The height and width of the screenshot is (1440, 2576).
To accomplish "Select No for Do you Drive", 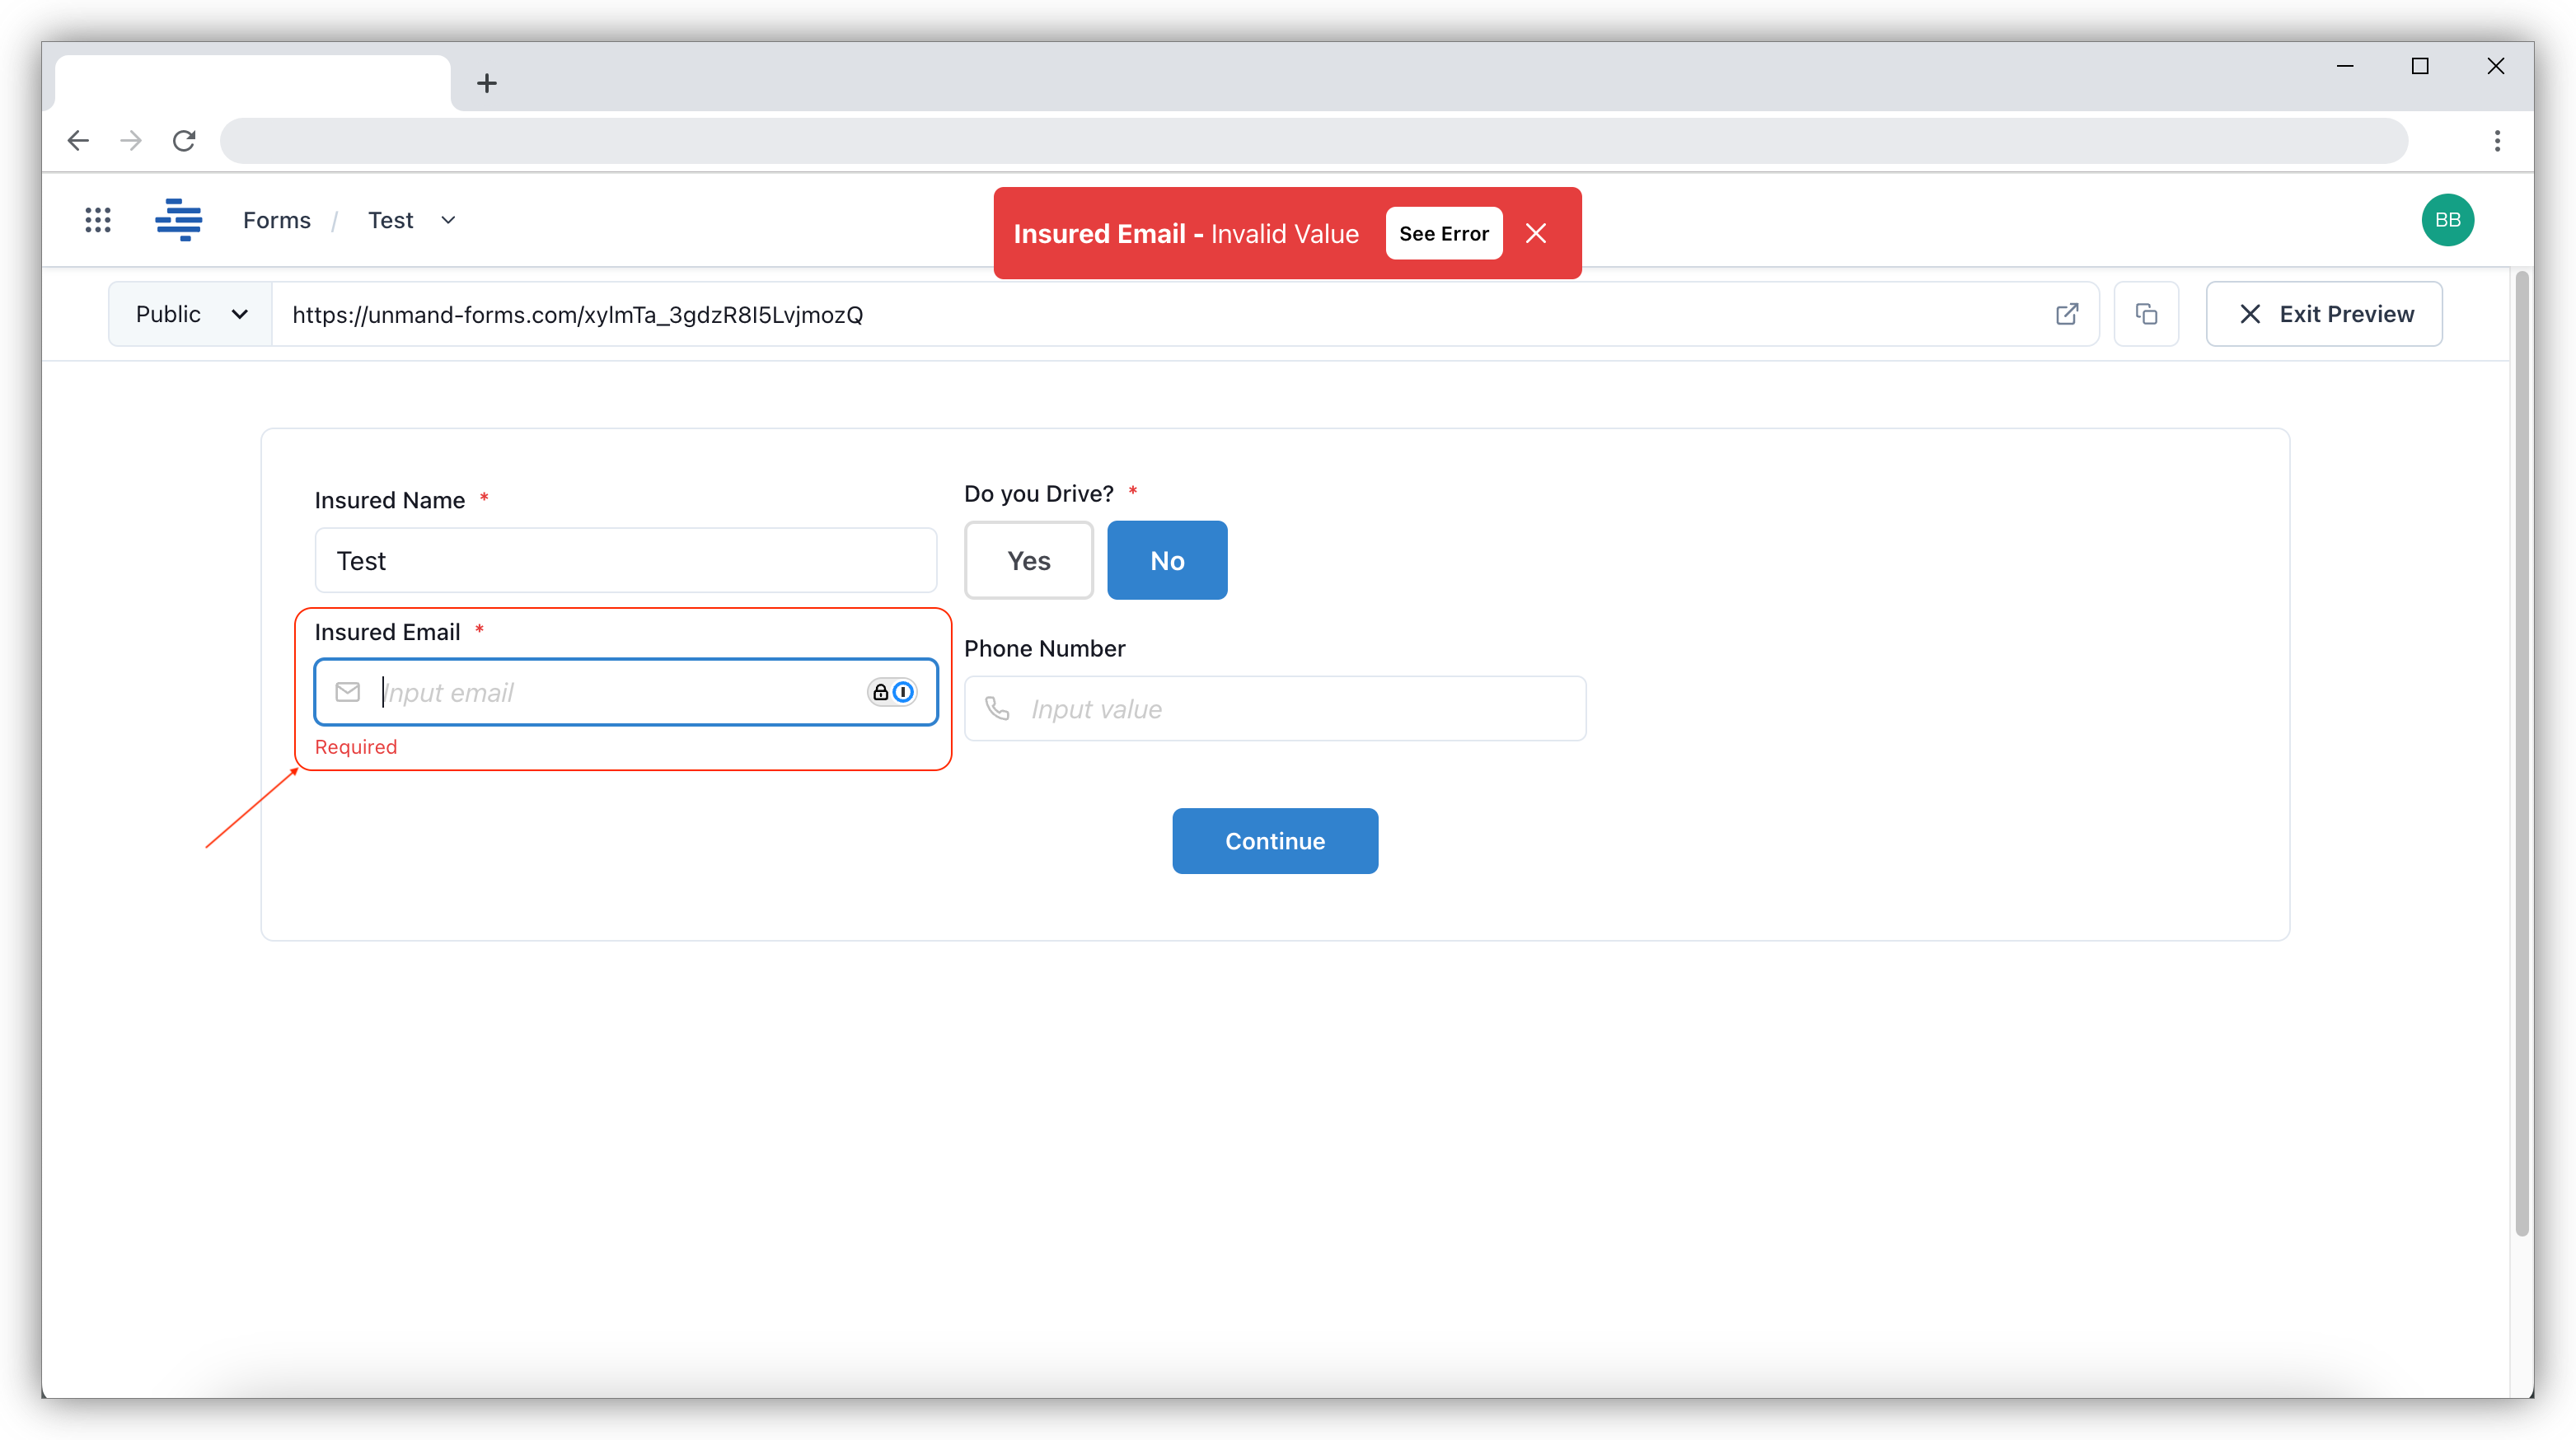I will (x=1166, y=560).
